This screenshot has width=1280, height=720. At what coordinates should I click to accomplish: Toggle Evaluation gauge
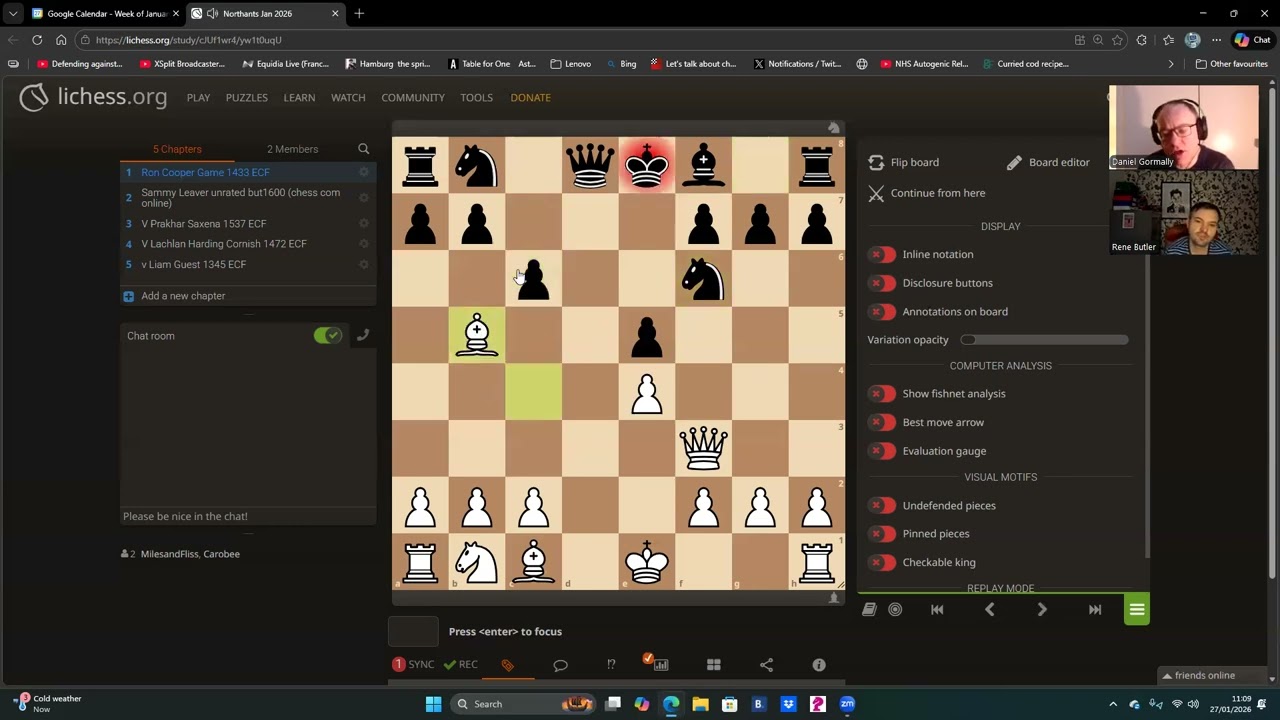(882, 451)
